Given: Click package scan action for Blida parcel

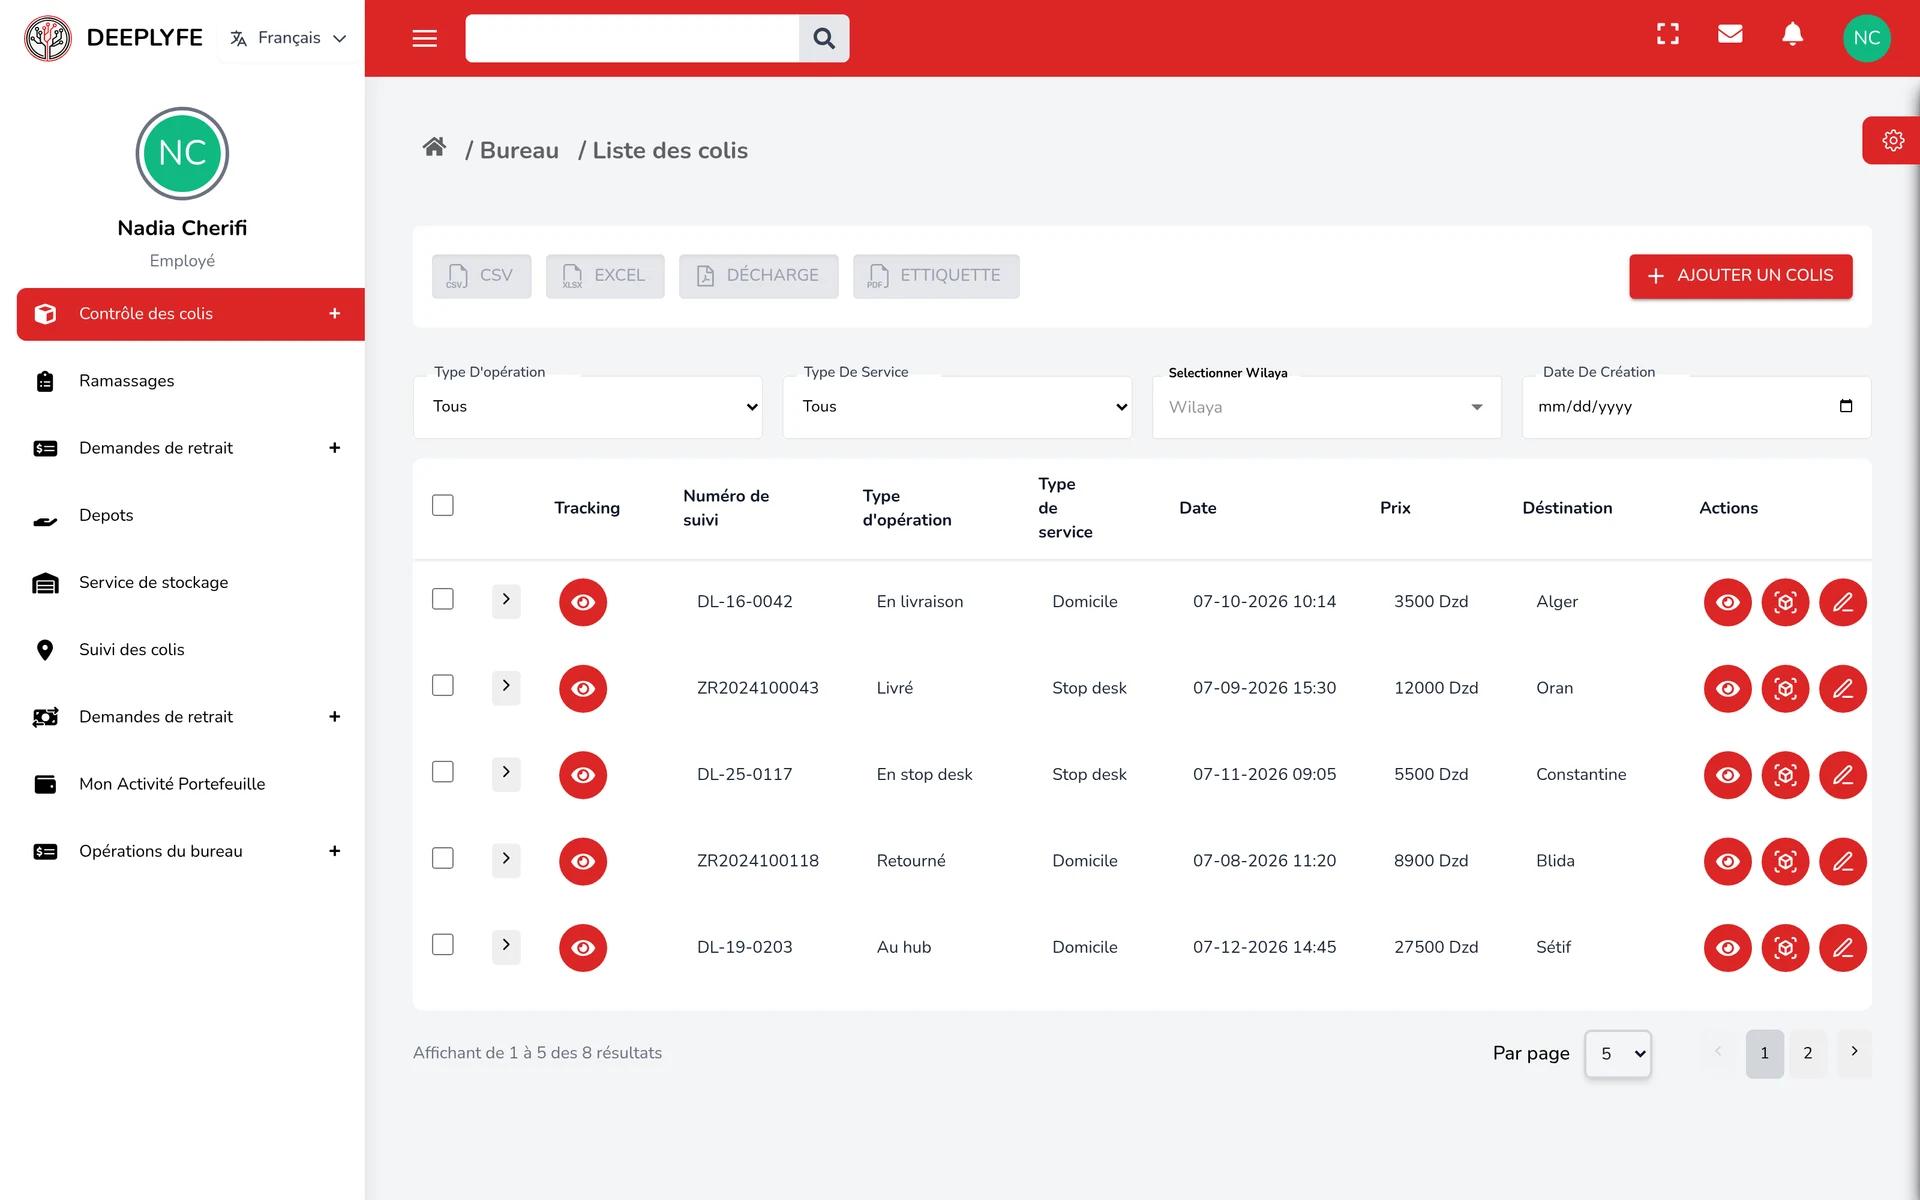Looking at the screenshot, I should 1785,861.
